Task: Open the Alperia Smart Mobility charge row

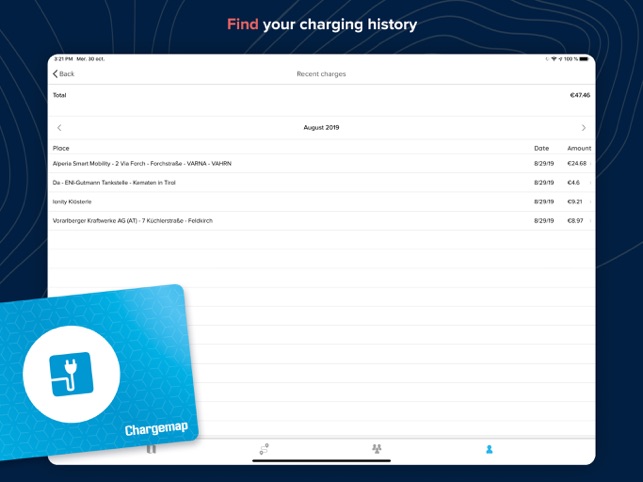Action: tap(322, 163)
